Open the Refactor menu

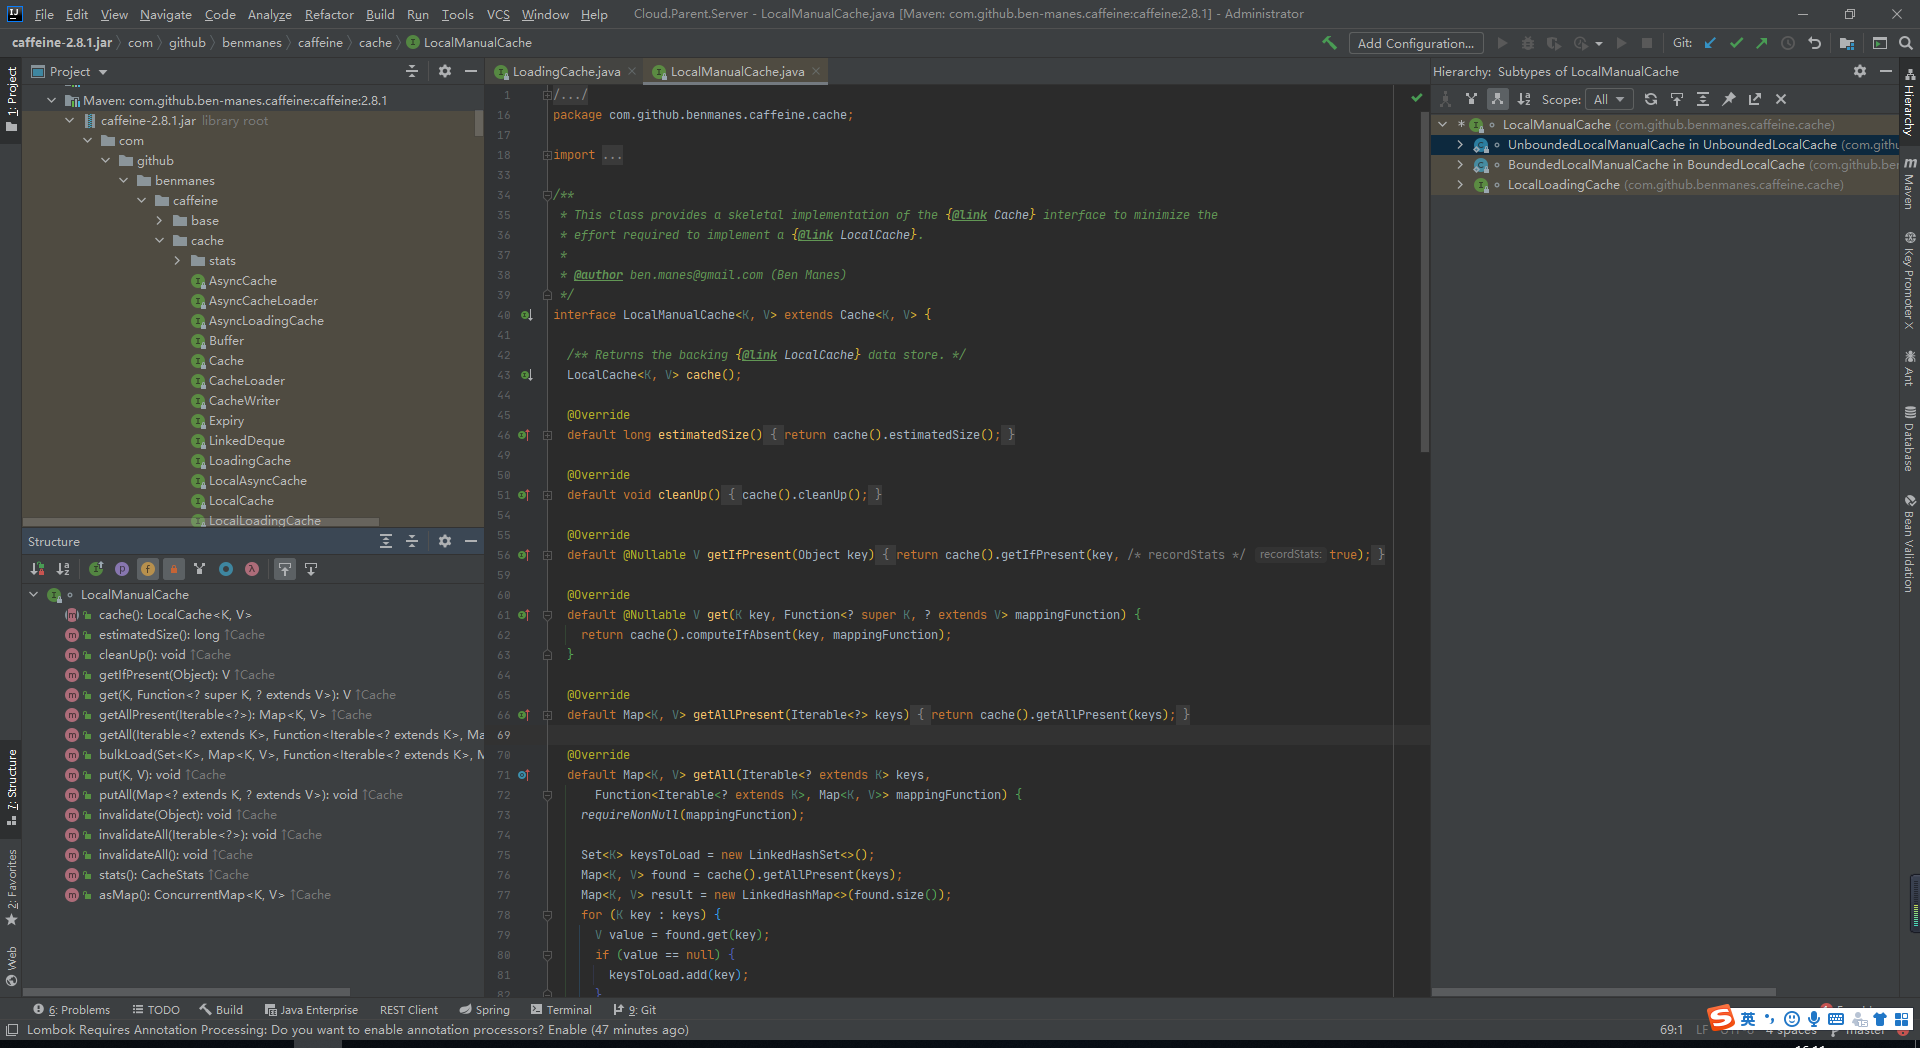[329, 14]
